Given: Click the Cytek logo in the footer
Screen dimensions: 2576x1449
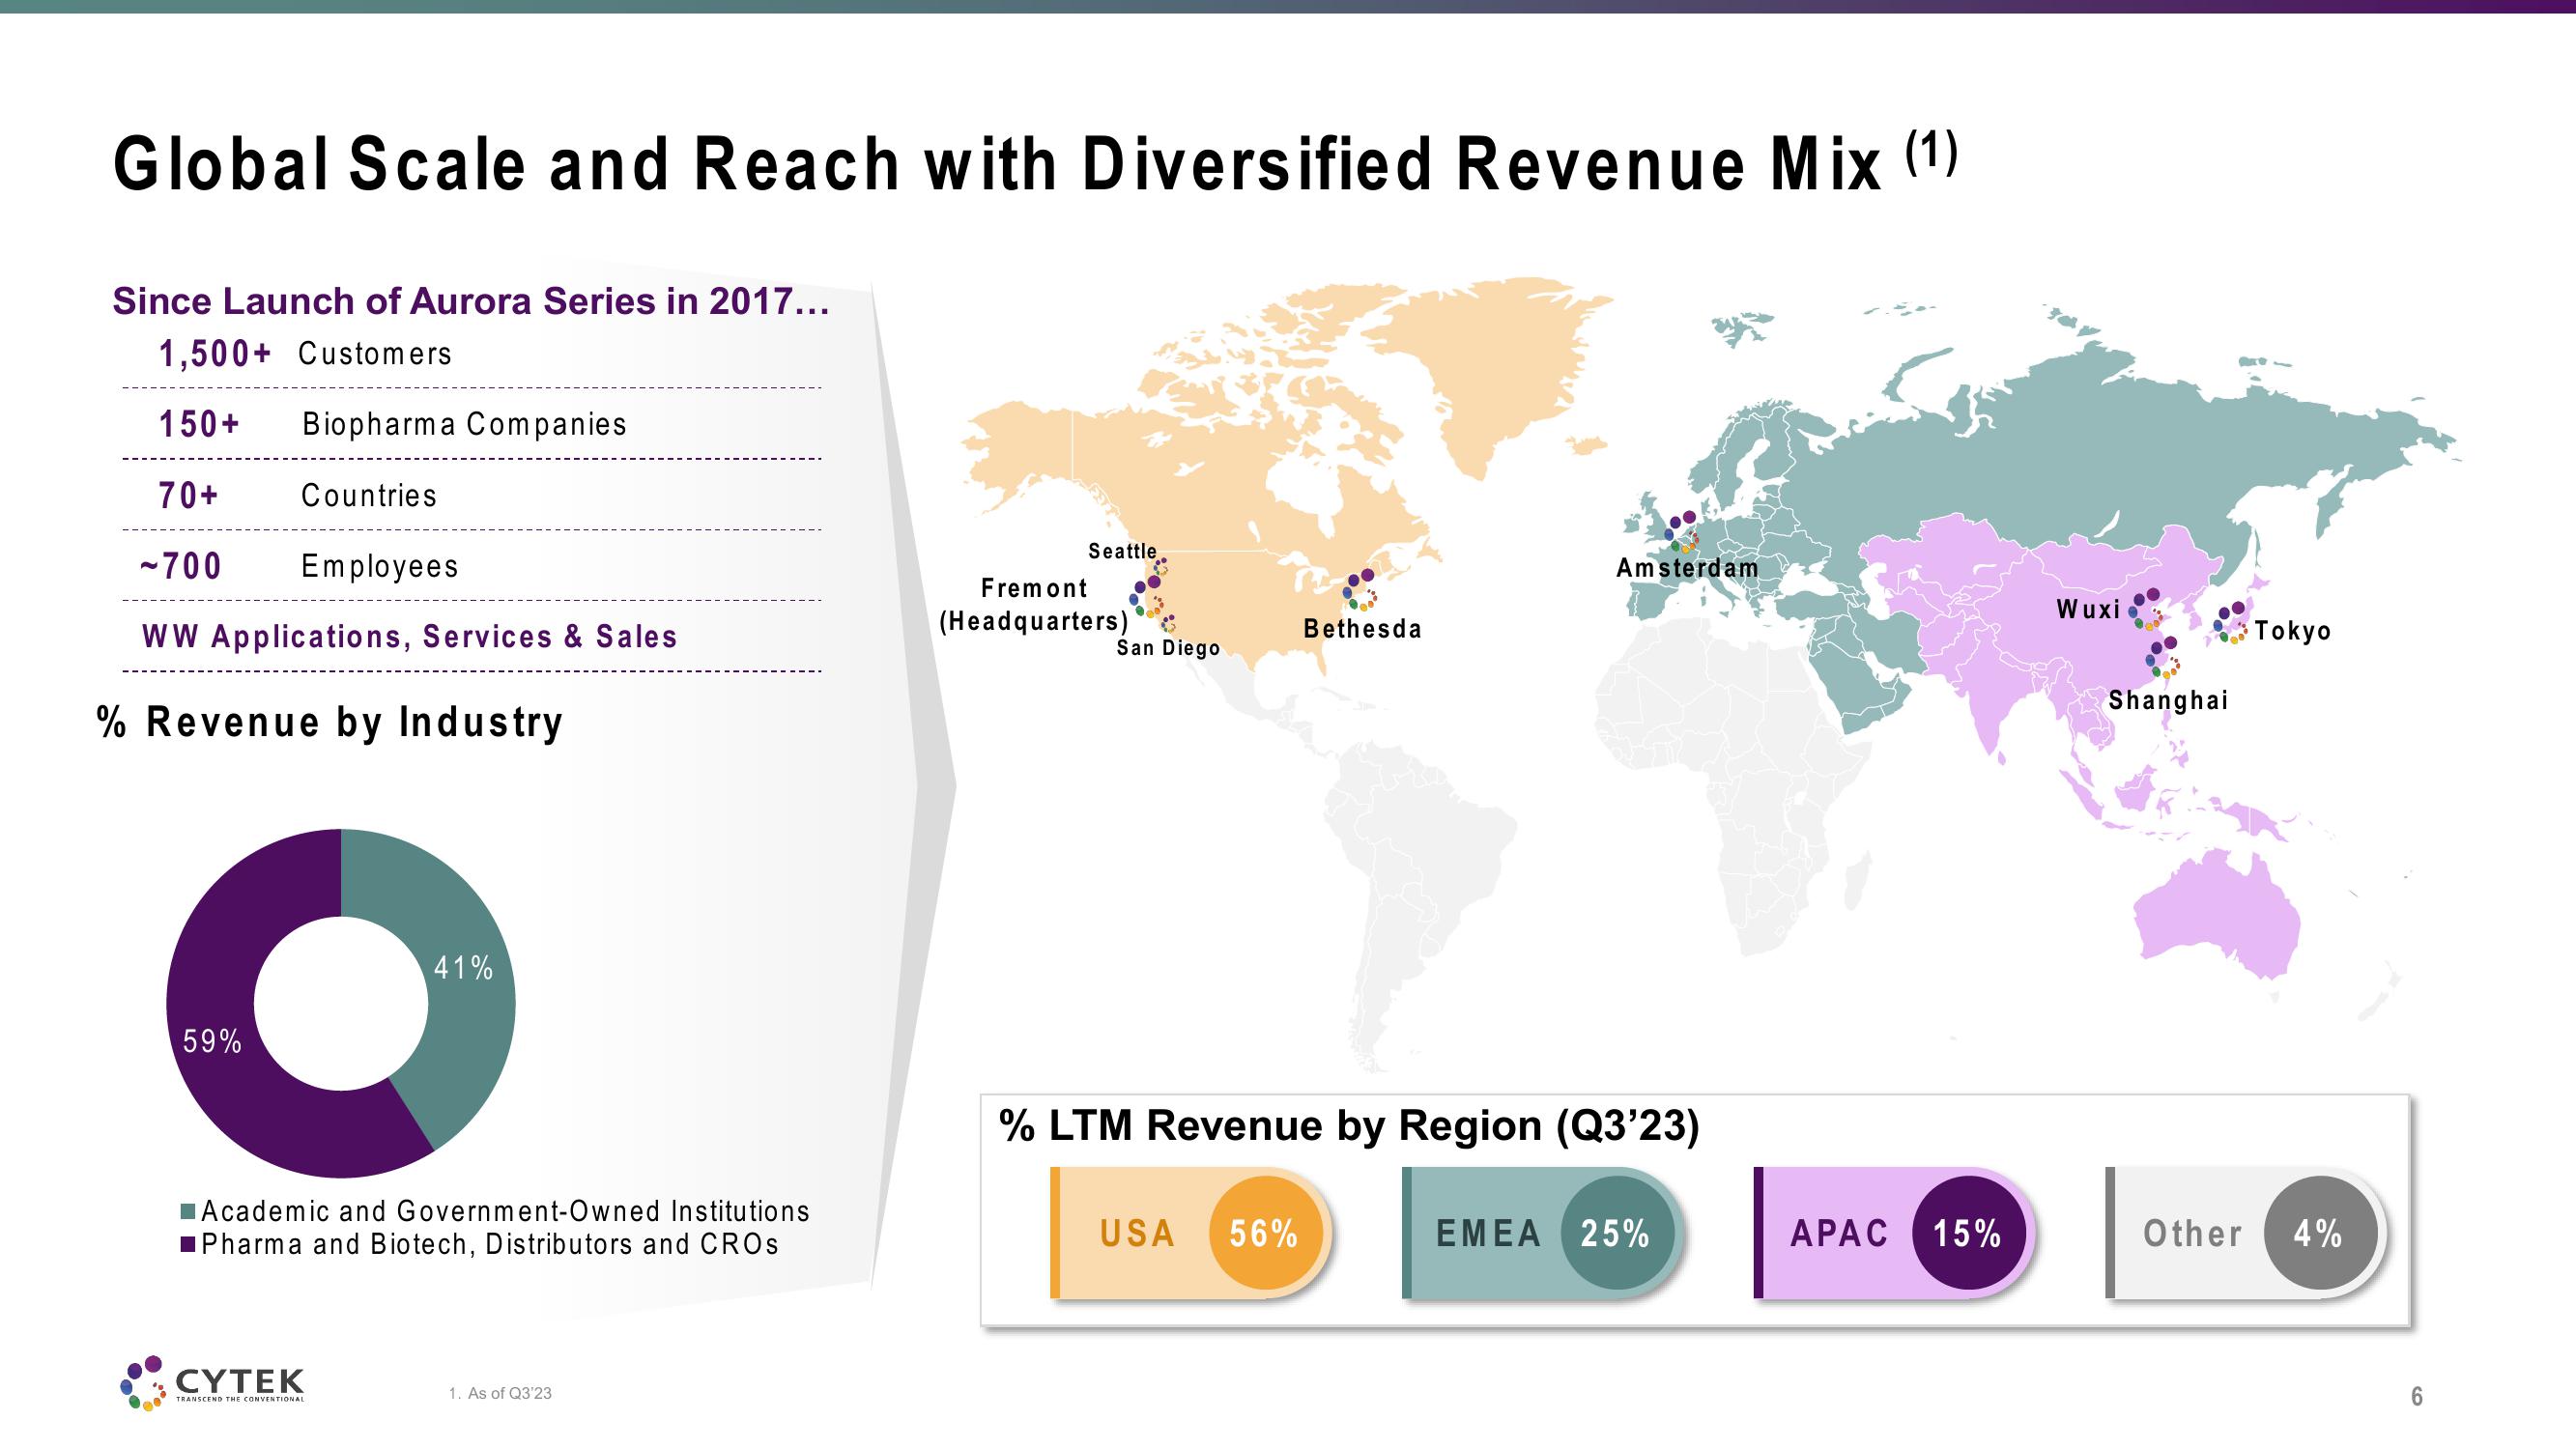Looking at the screenshot, I should [x=212, y=1383].
